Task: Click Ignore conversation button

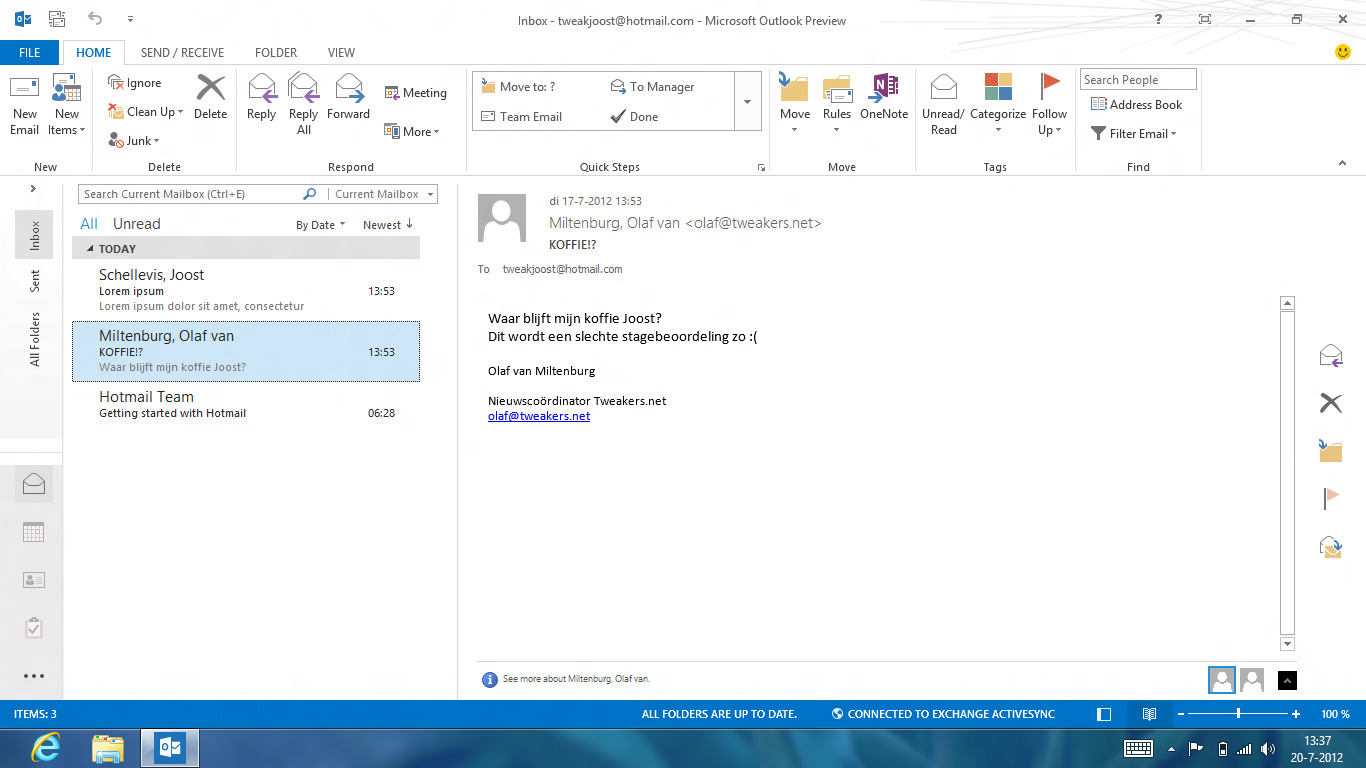Action: point(135,83)
